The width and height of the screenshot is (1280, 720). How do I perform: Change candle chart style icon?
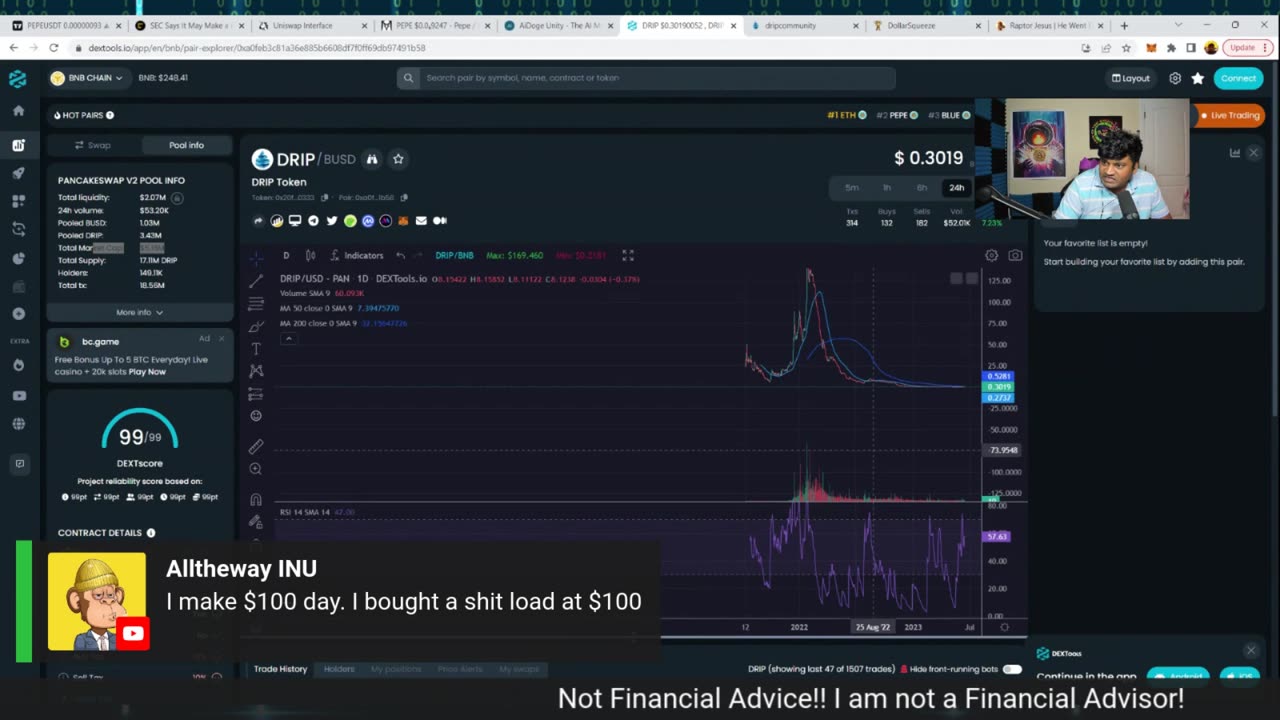click(310, 256)
